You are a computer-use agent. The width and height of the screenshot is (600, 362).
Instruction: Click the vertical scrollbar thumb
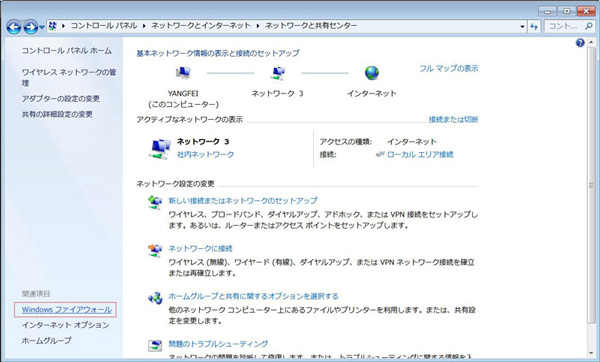click(x=592, y=186)
